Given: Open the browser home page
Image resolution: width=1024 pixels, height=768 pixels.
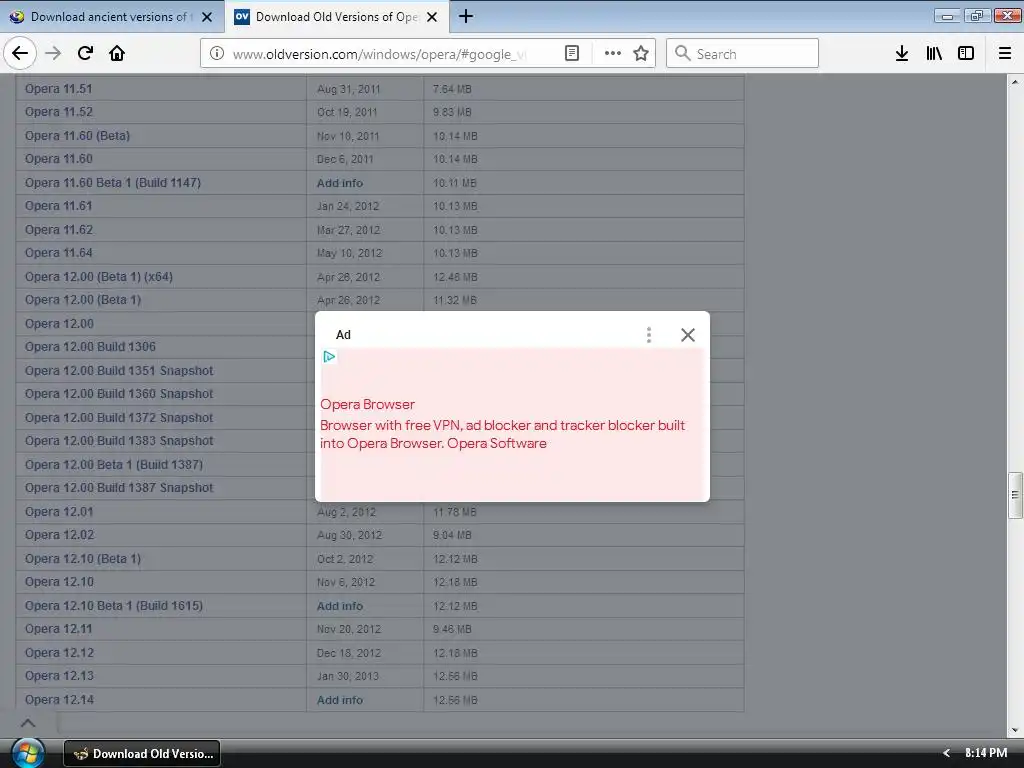Looking at the screenshot, I should click(x=117, y=54).
